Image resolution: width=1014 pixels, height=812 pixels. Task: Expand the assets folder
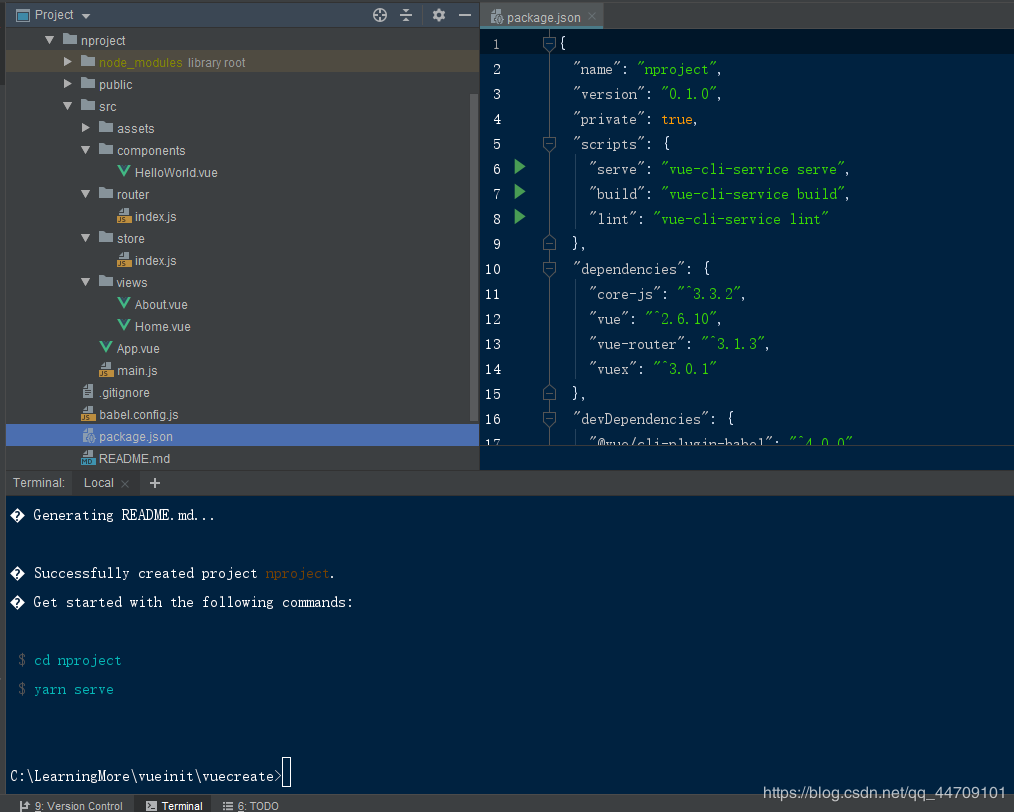85,128
